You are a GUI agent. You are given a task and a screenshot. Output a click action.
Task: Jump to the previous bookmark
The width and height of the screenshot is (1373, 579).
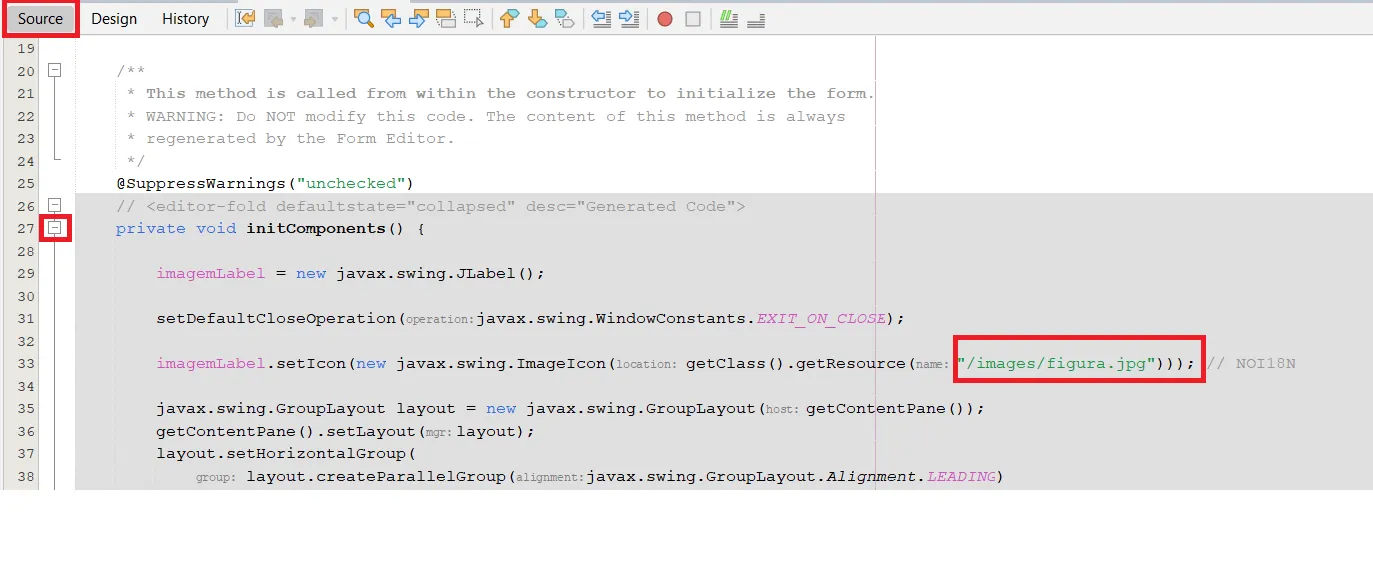click(x=510, y=18)
